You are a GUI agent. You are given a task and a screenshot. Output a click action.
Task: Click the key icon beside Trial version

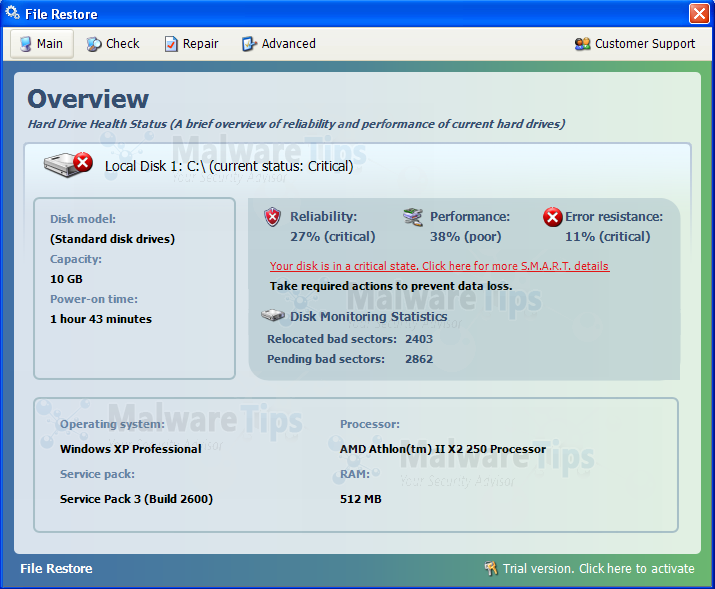[491, 568]
